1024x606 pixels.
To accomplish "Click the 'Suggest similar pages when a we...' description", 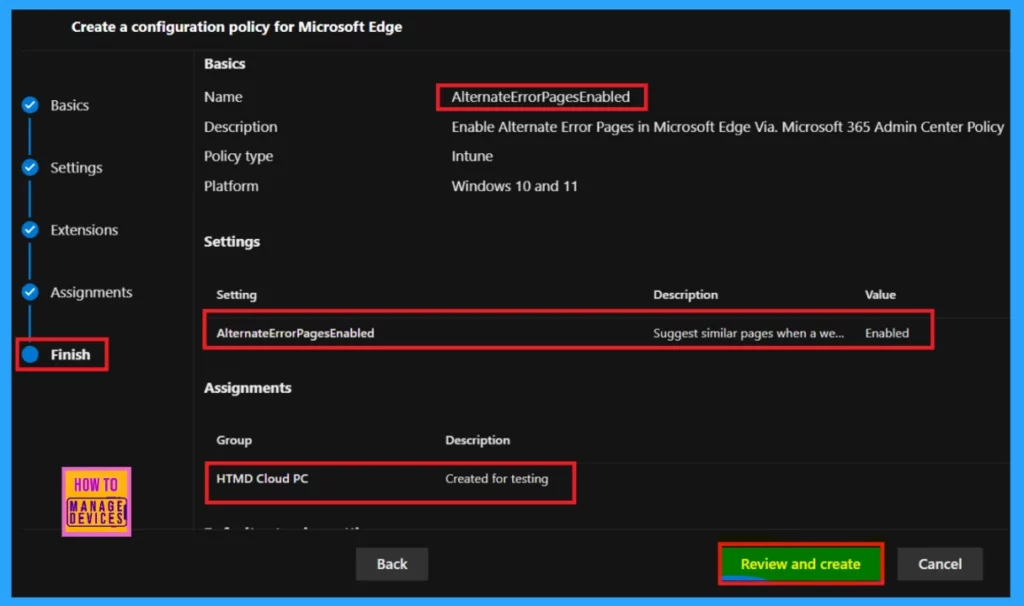I will tap(748, 333).
